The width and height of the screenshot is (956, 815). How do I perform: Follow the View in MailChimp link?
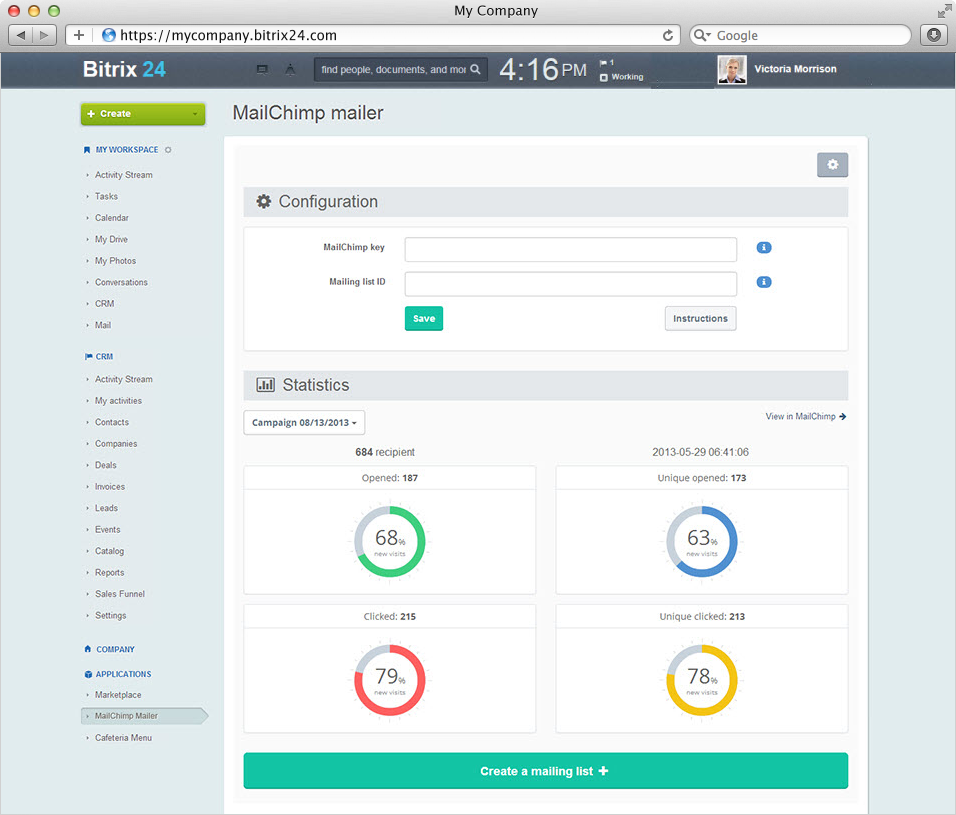806,416
